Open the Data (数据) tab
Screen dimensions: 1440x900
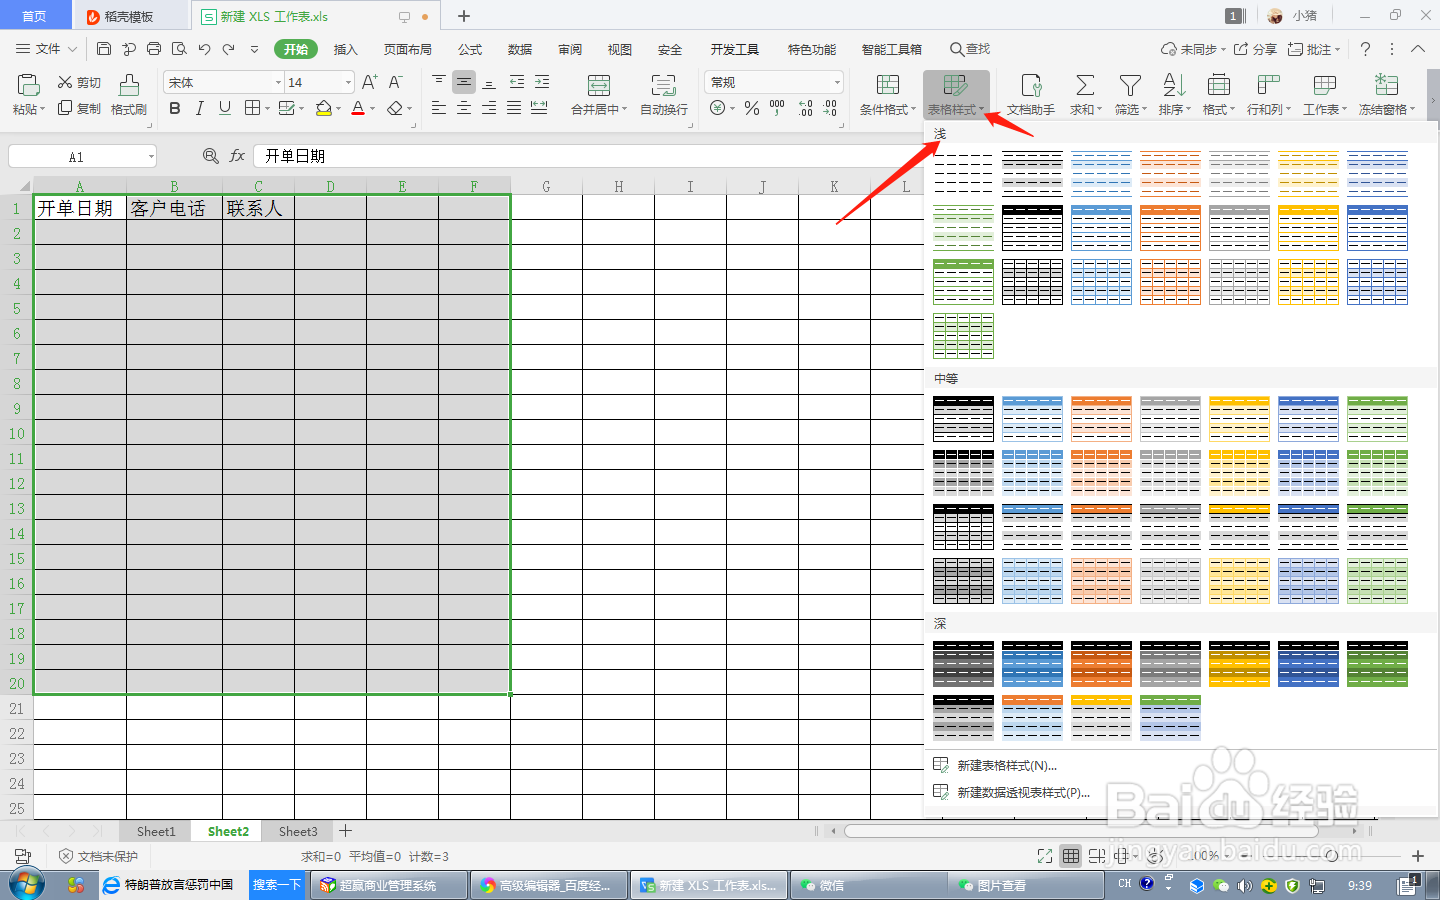pos(520,49)
